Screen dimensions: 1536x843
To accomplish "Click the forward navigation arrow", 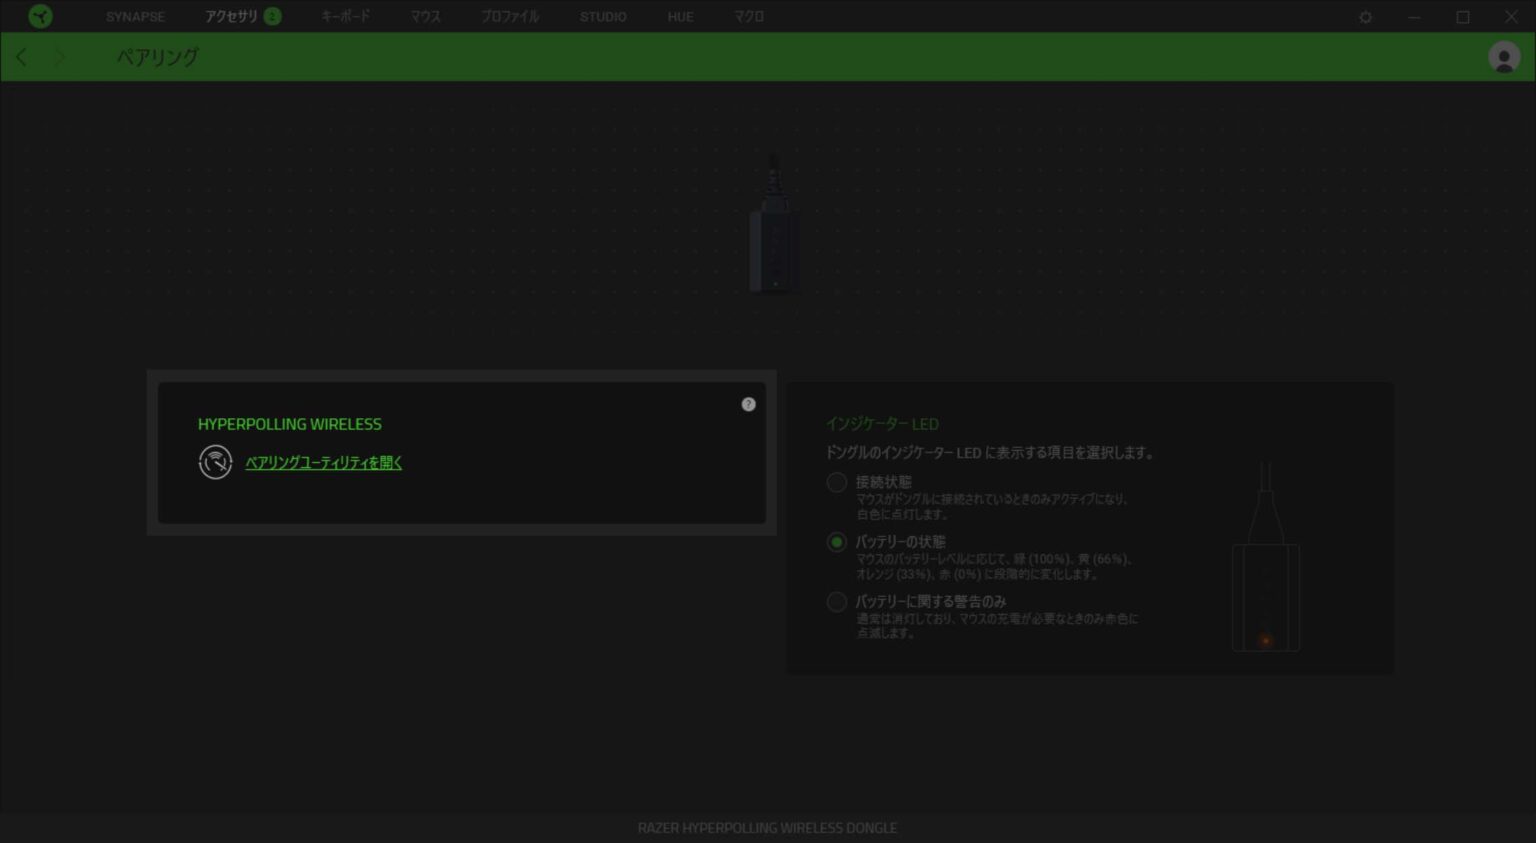I will coord(60,57).
